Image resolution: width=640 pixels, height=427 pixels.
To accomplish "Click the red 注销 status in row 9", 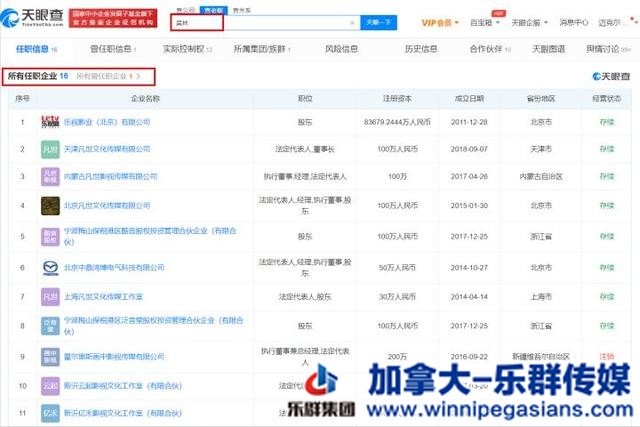I will pos(607,356).
